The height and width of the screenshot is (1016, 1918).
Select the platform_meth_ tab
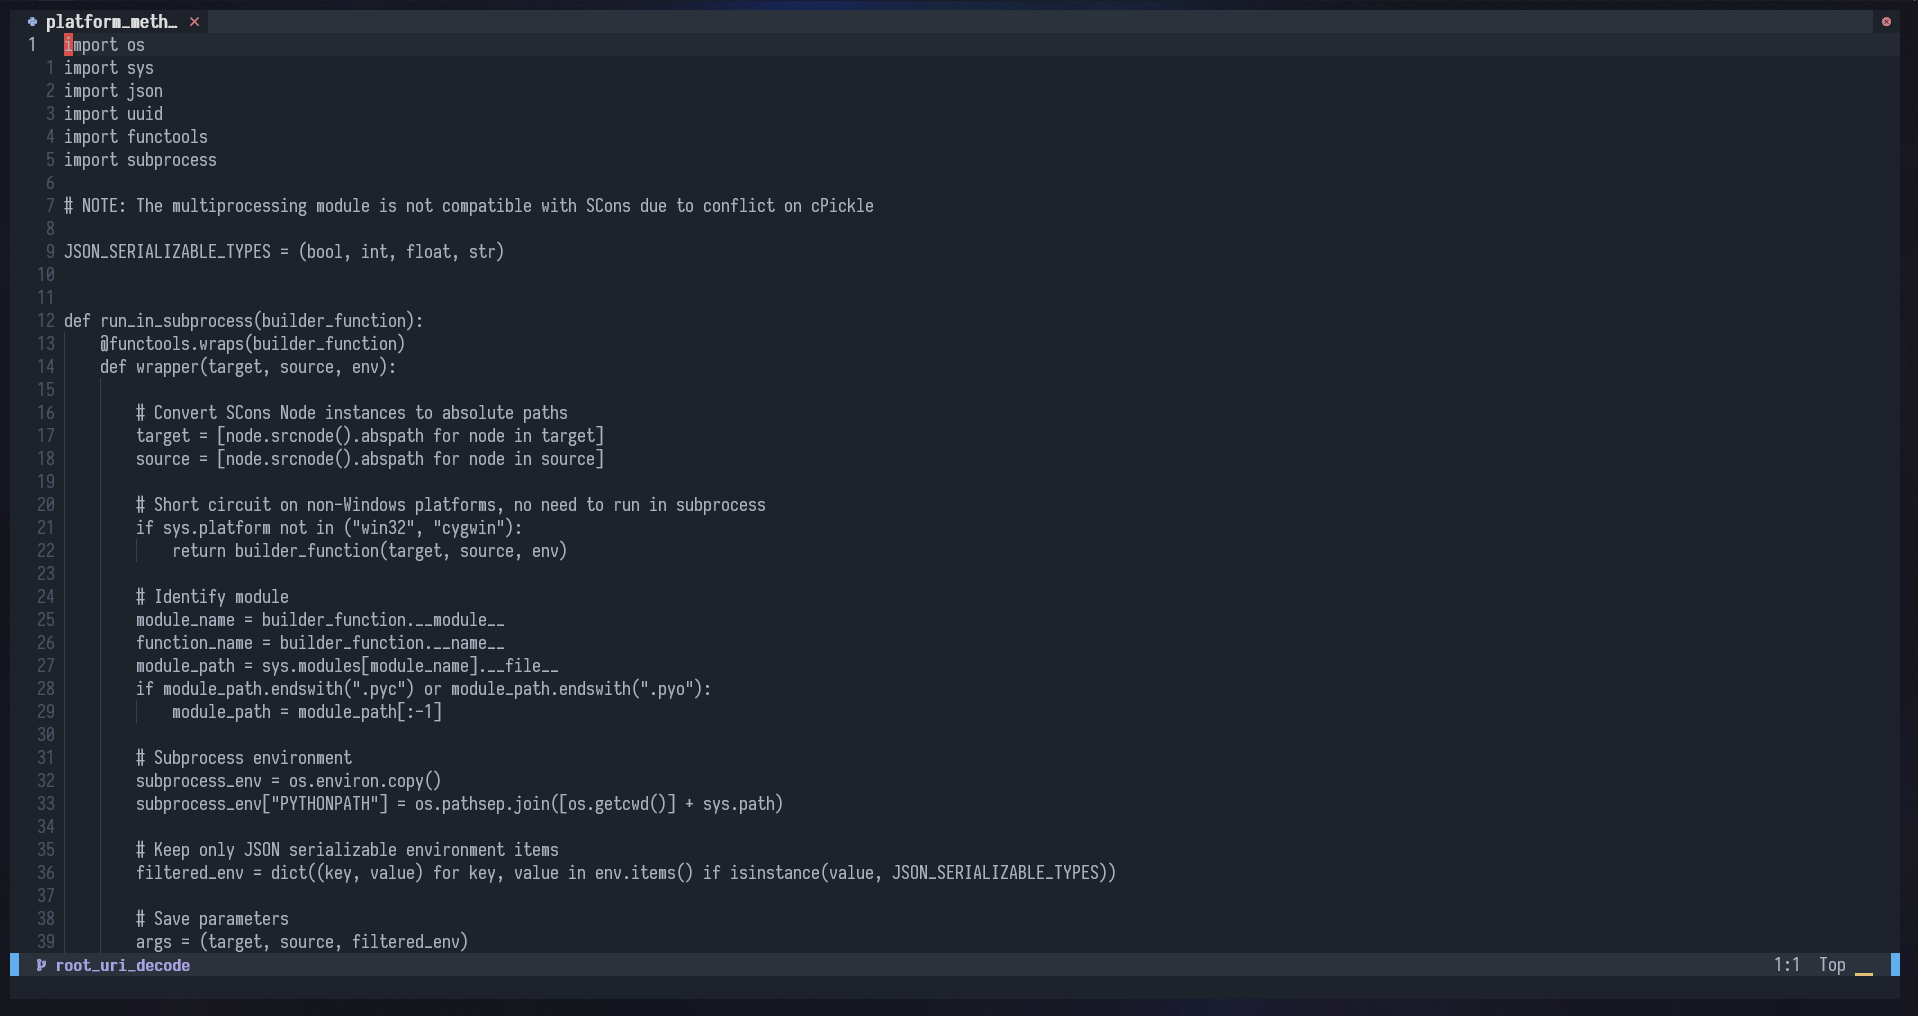click(x=110, y=20)
